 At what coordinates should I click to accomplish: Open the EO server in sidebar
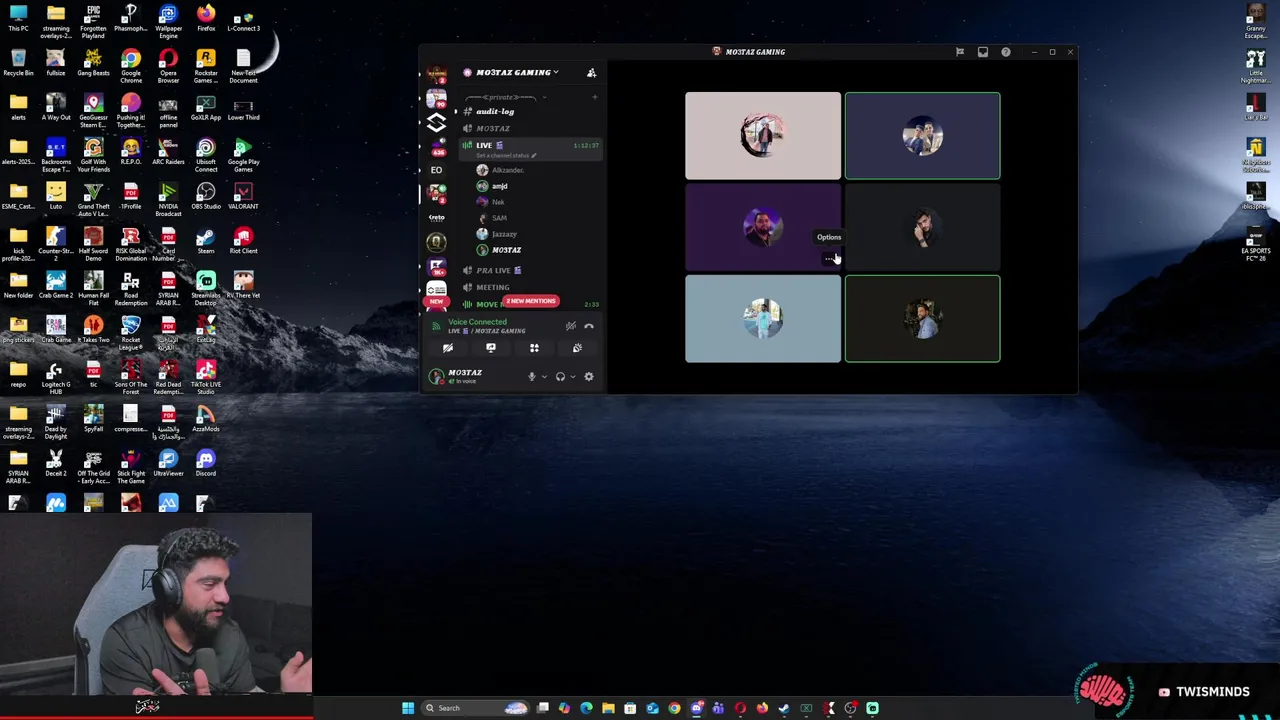[436, 170]
